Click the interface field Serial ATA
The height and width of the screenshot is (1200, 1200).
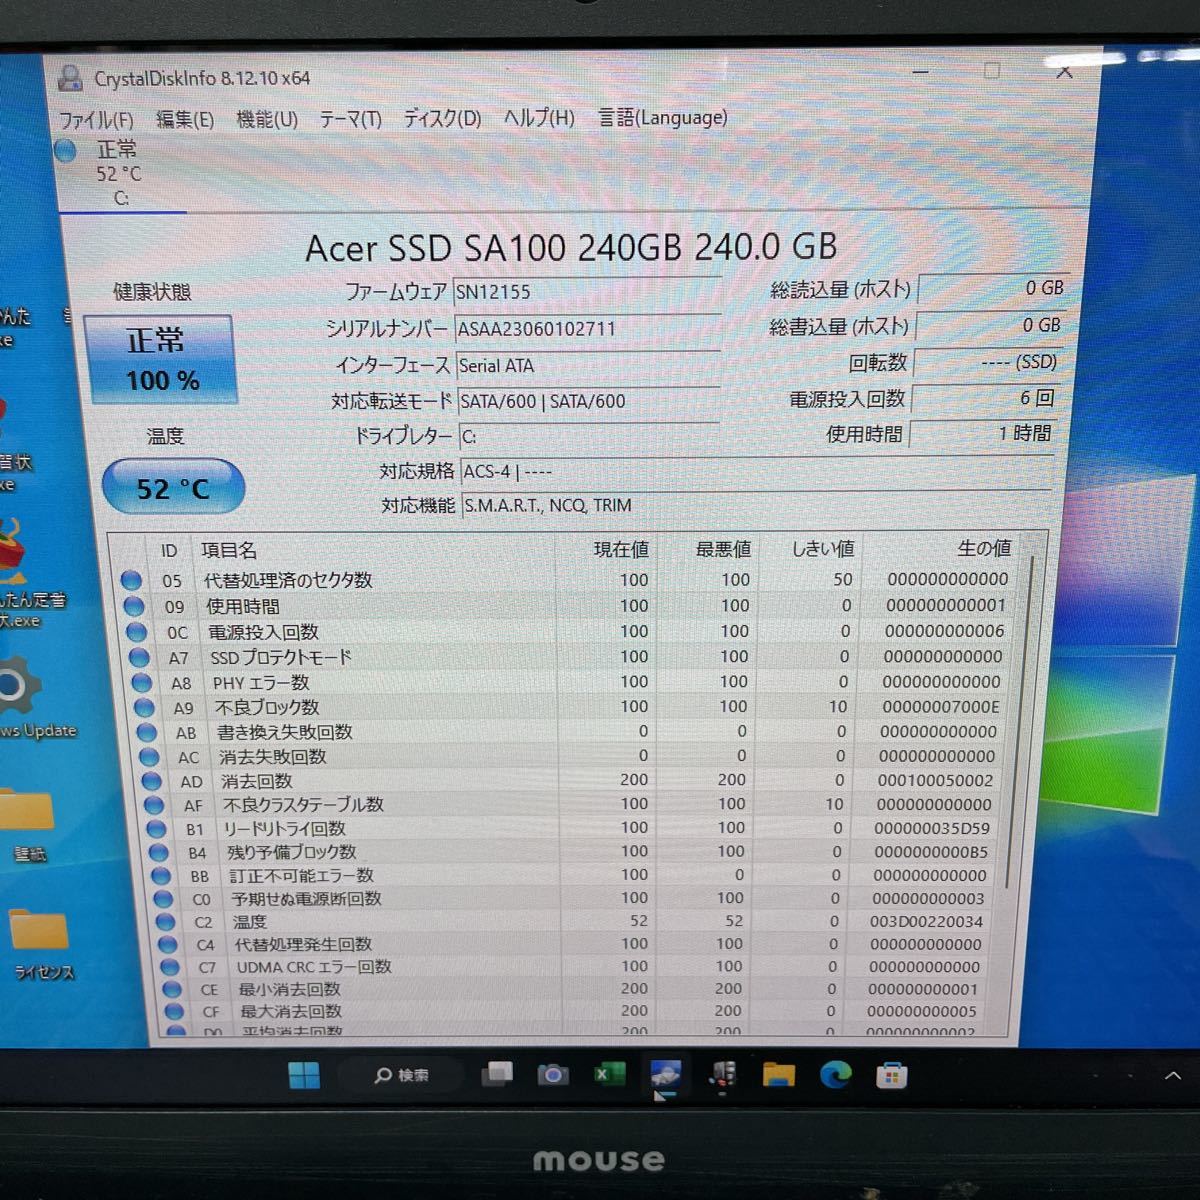pyautogui.click(x=588, y=365)
